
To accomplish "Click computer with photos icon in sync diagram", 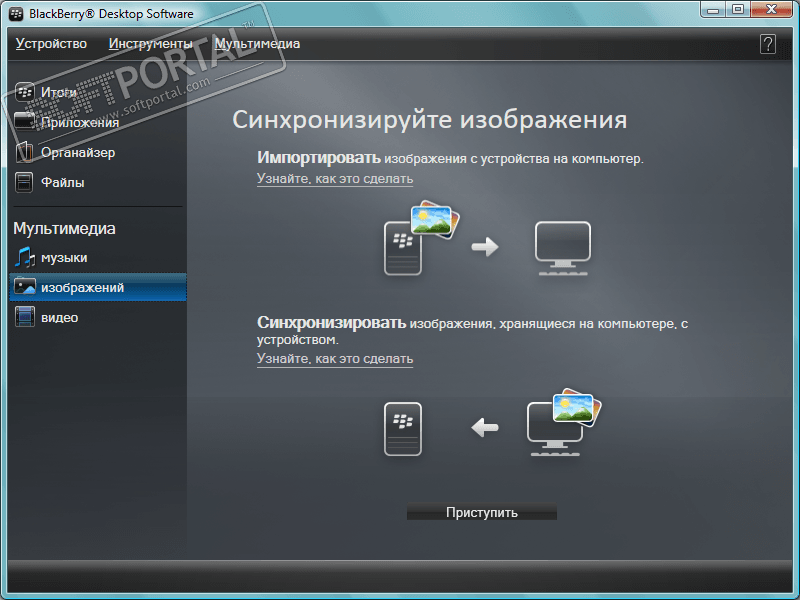I will point(564,422).
